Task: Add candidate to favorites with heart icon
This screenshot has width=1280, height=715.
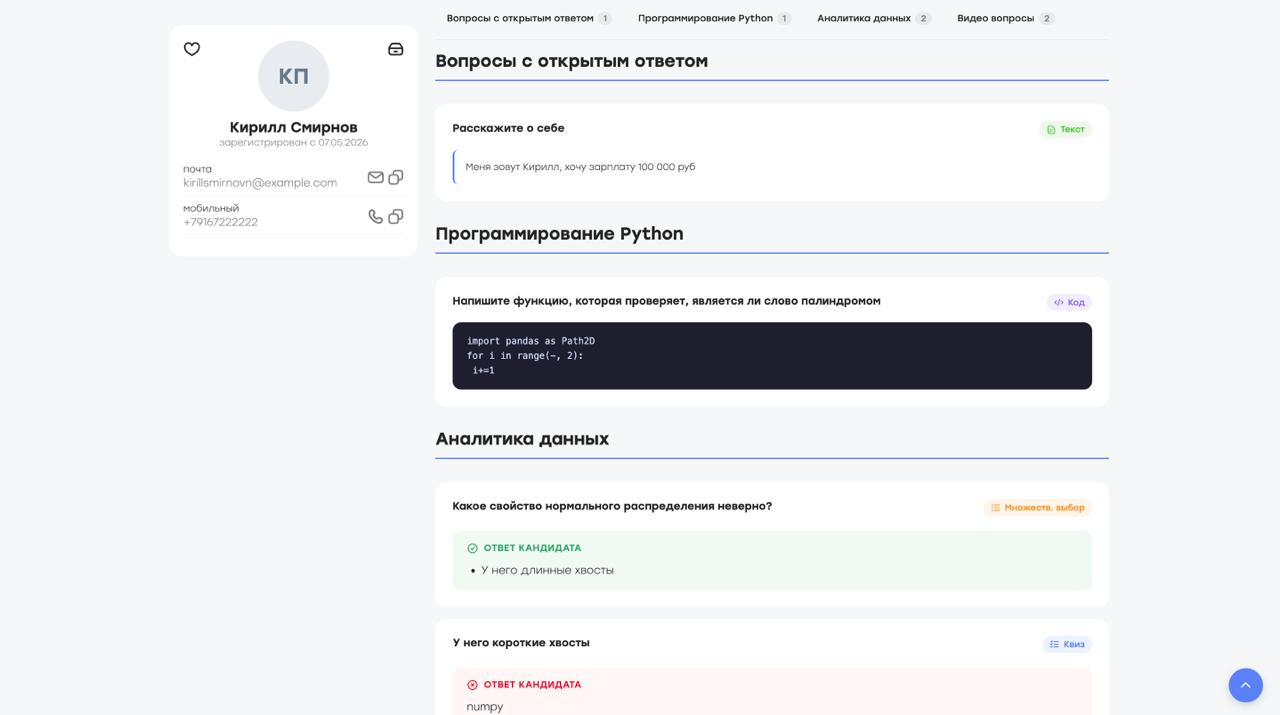Action: tap(192, 49)
